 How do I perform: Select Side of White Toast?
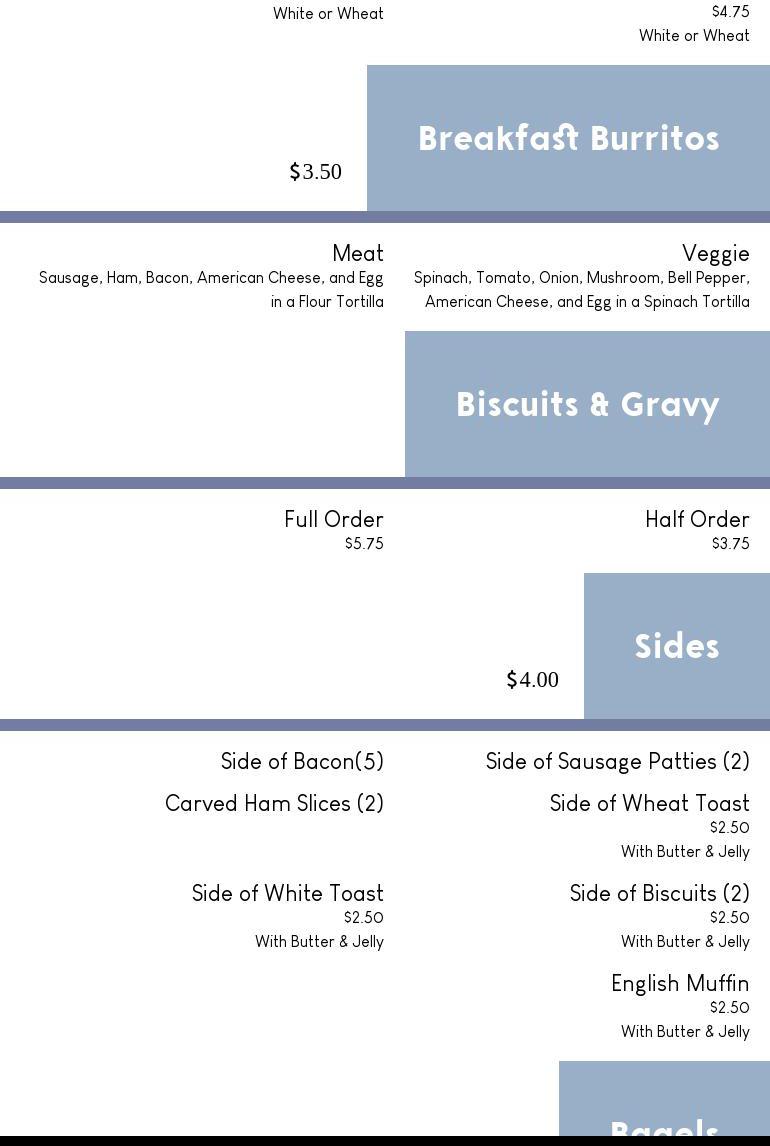click(x=288, y=893)
